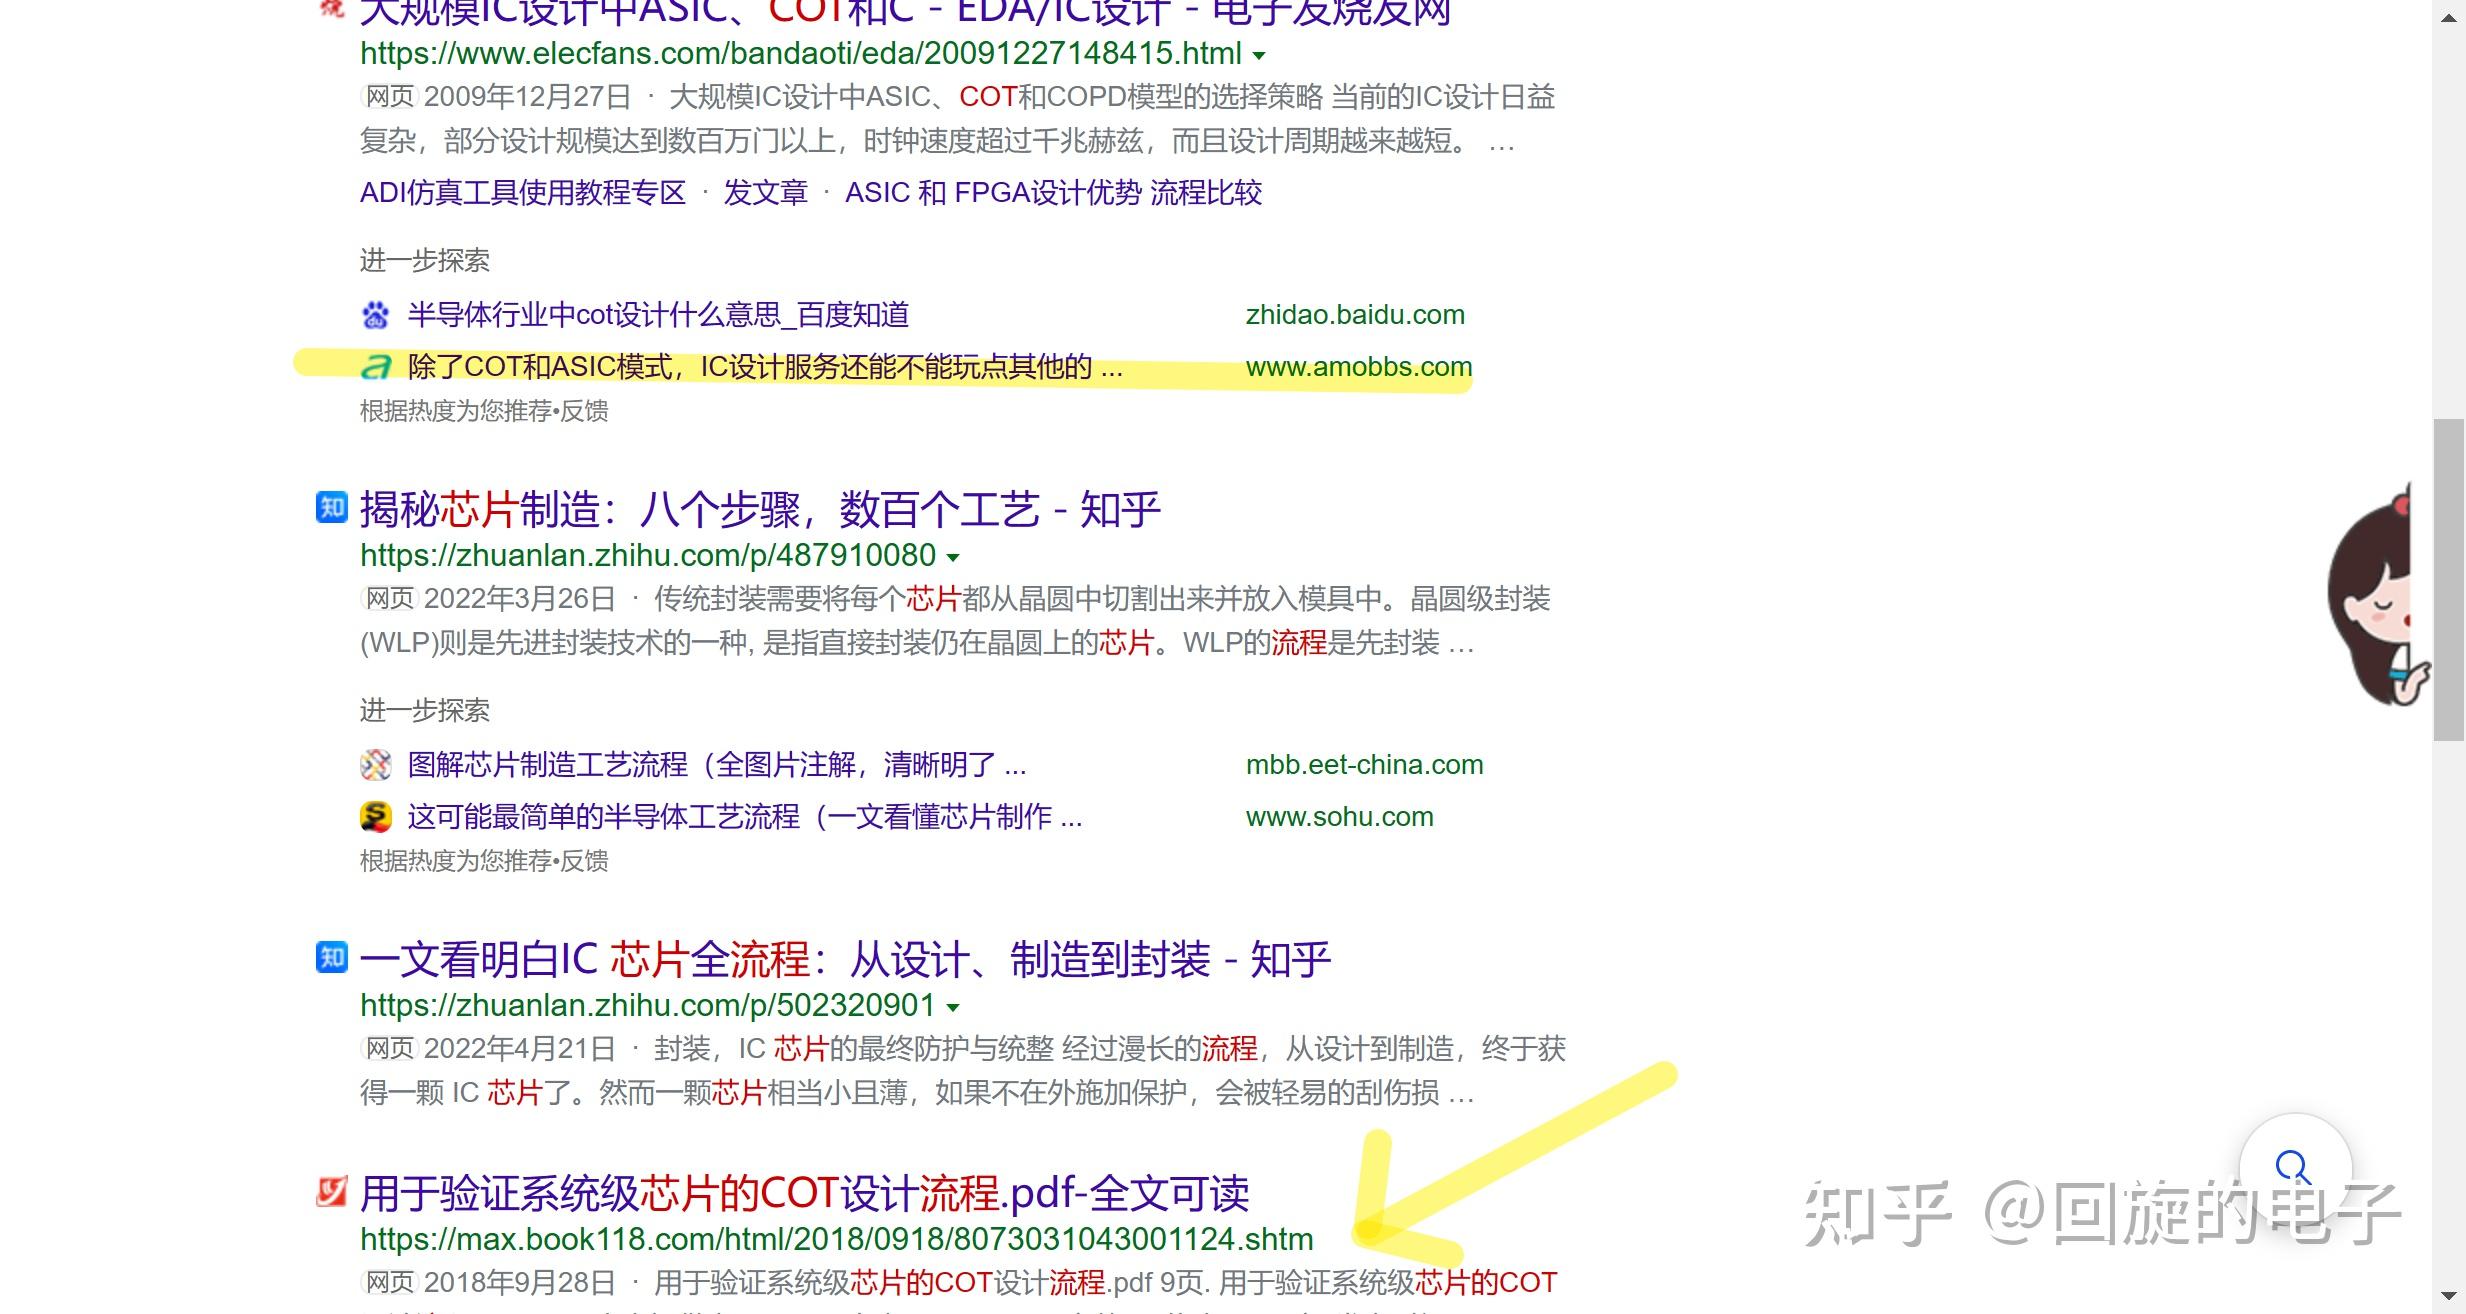The height and width of the screenshot is (1314, 2466).
Task: Click the eet-china favicon icon
Action: (375, 765)
